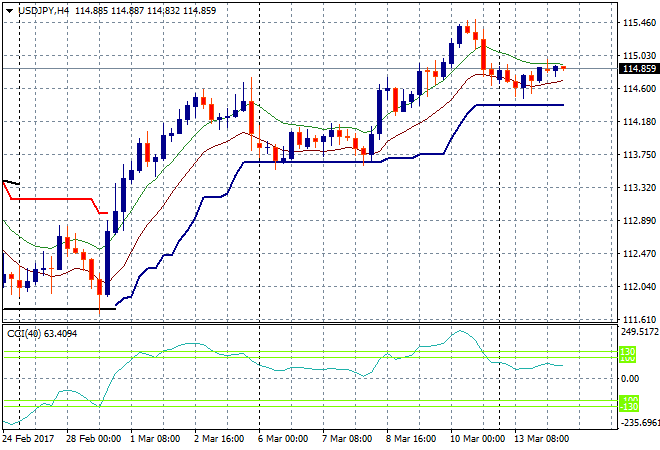Click the CCI scale value 0.00

(x=630, y=379)
